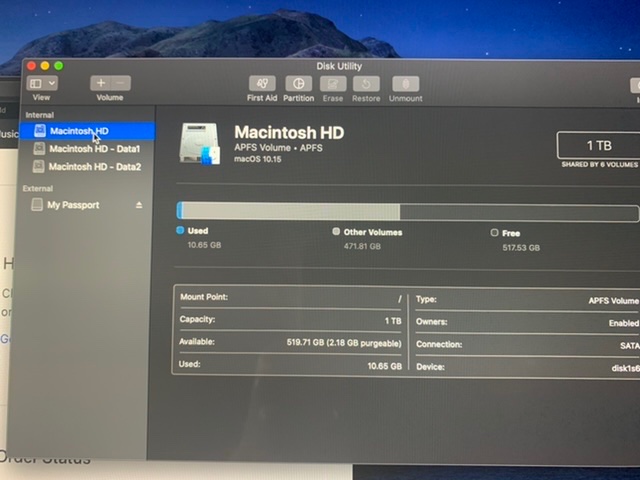Screen dimensions: 640x480
Task: Open the Partition tool
Action: pos(298,84)
